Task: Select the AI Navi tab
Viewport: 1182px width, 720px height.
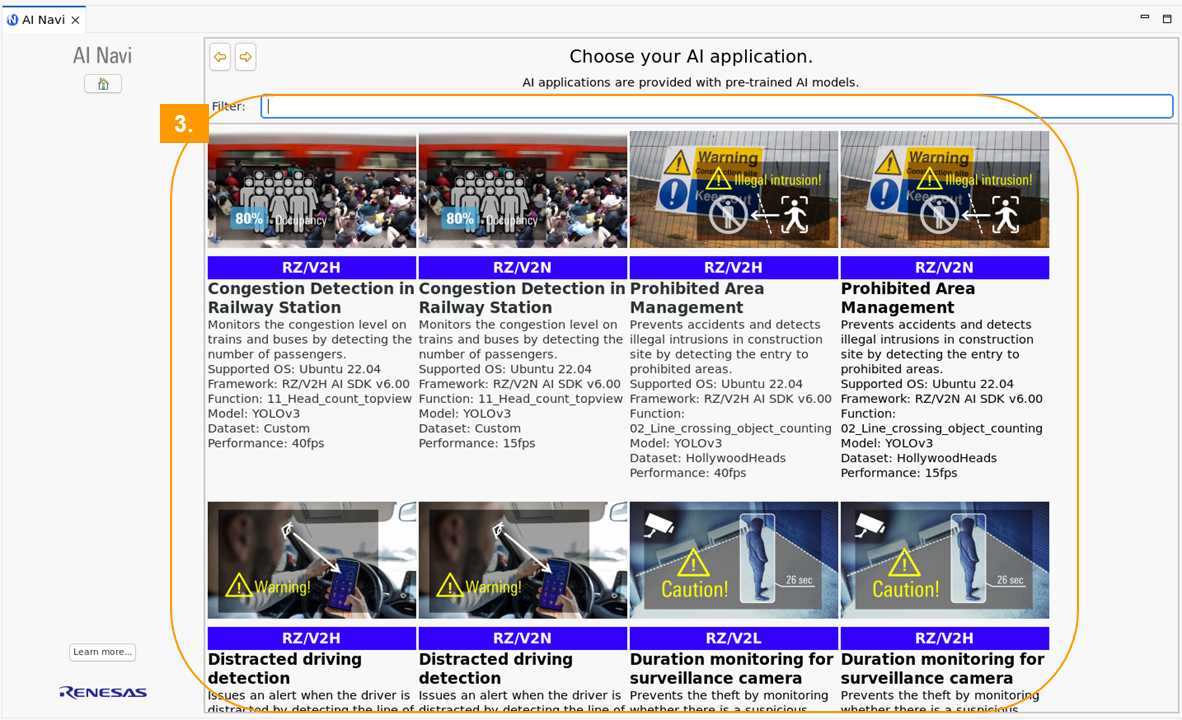Action: tap(43, 20)
